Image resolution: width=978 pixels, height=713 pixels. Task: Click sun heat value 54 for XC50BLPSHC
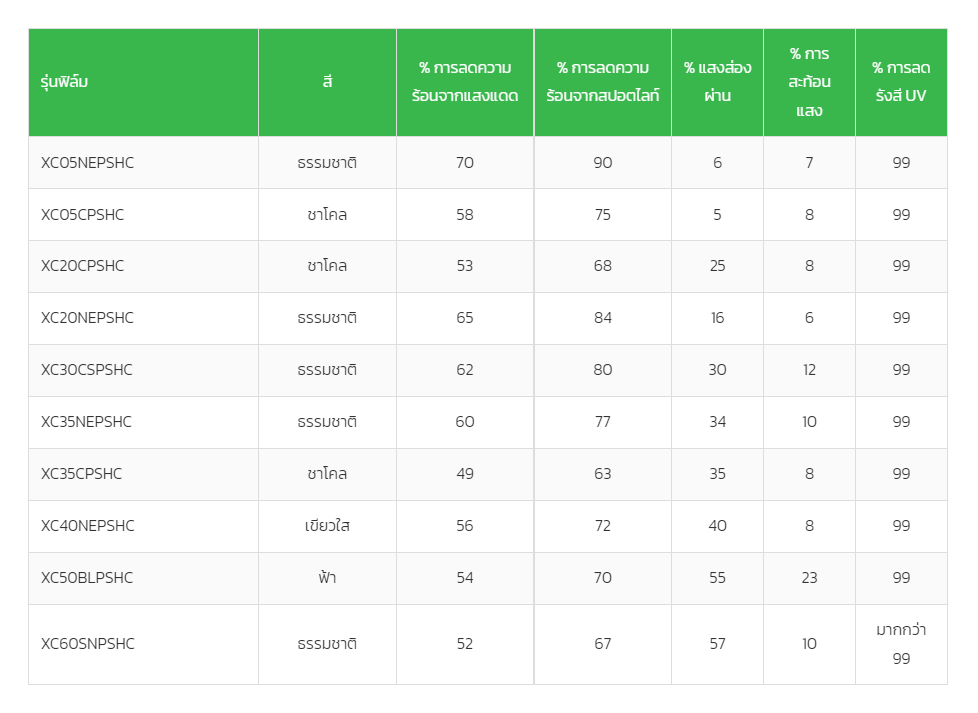click(465, 578)
